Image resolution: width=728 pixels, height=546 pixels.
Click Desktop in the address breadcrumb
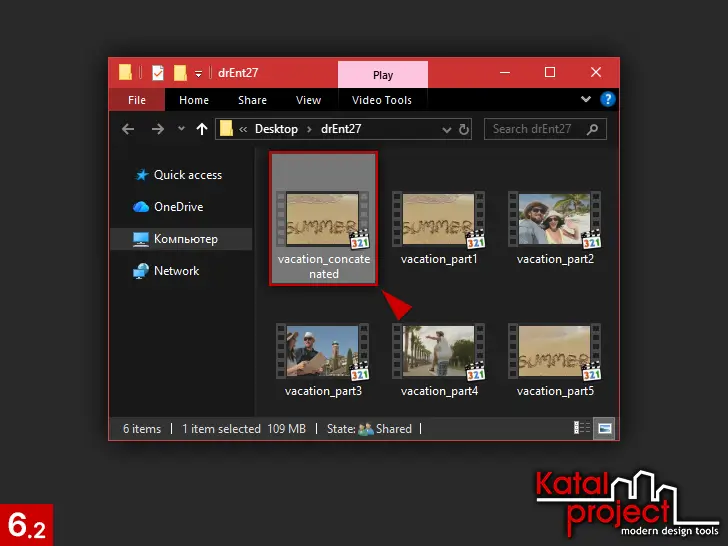pos(276,129)
